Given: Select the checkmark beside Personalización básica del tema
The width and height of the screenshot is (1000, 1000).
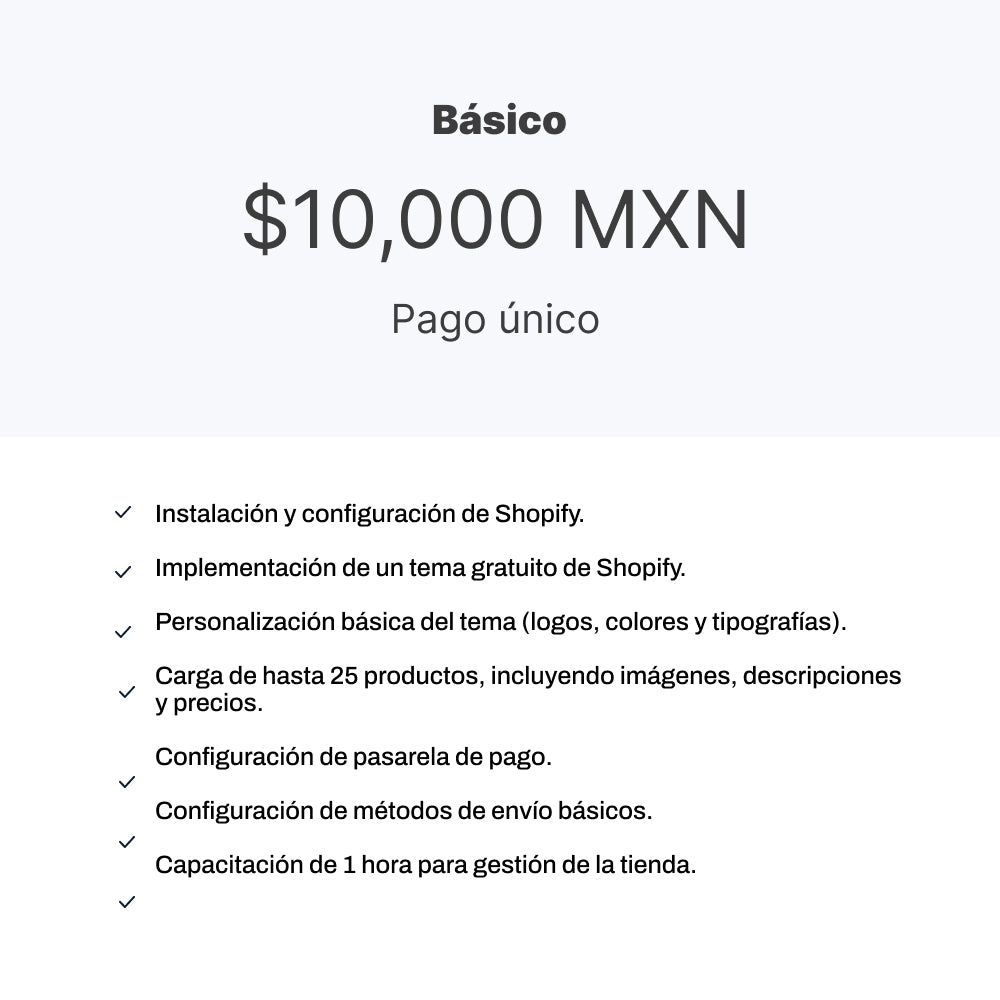Looking at the screenshot, I should [x=123, y=632].
